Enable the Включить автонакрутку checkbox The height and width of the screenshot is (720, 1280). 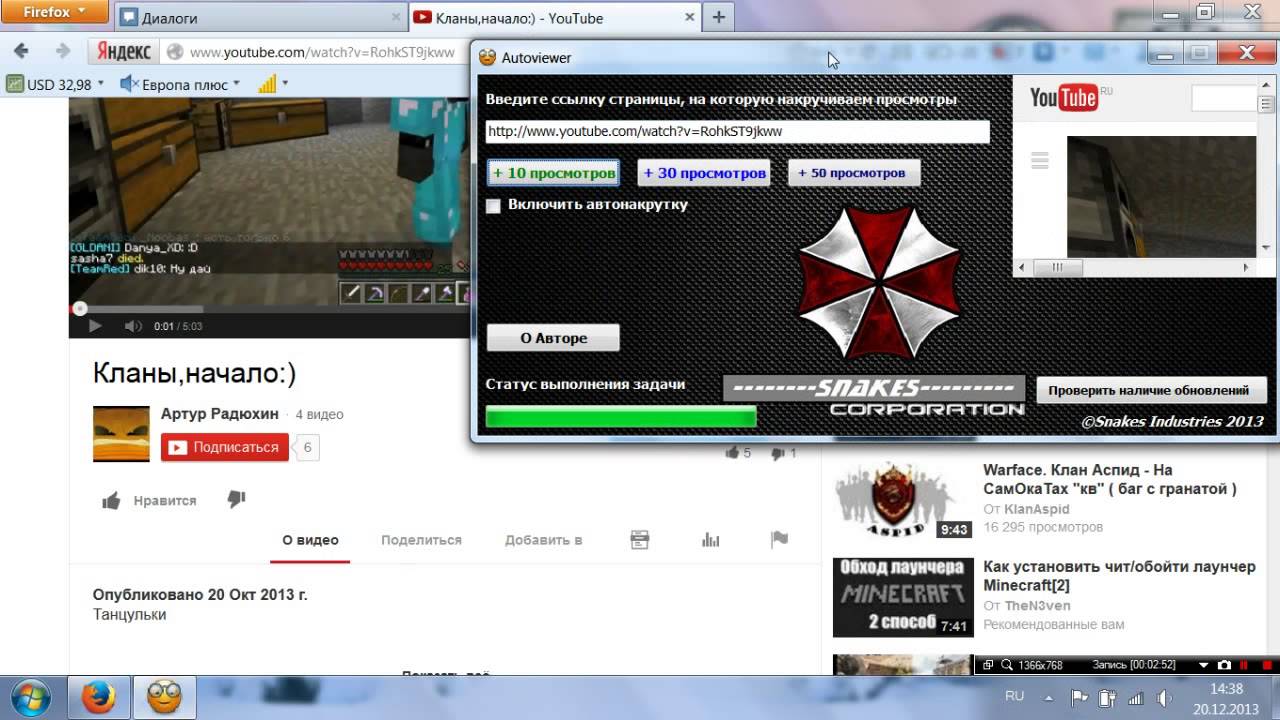[493, 206]
